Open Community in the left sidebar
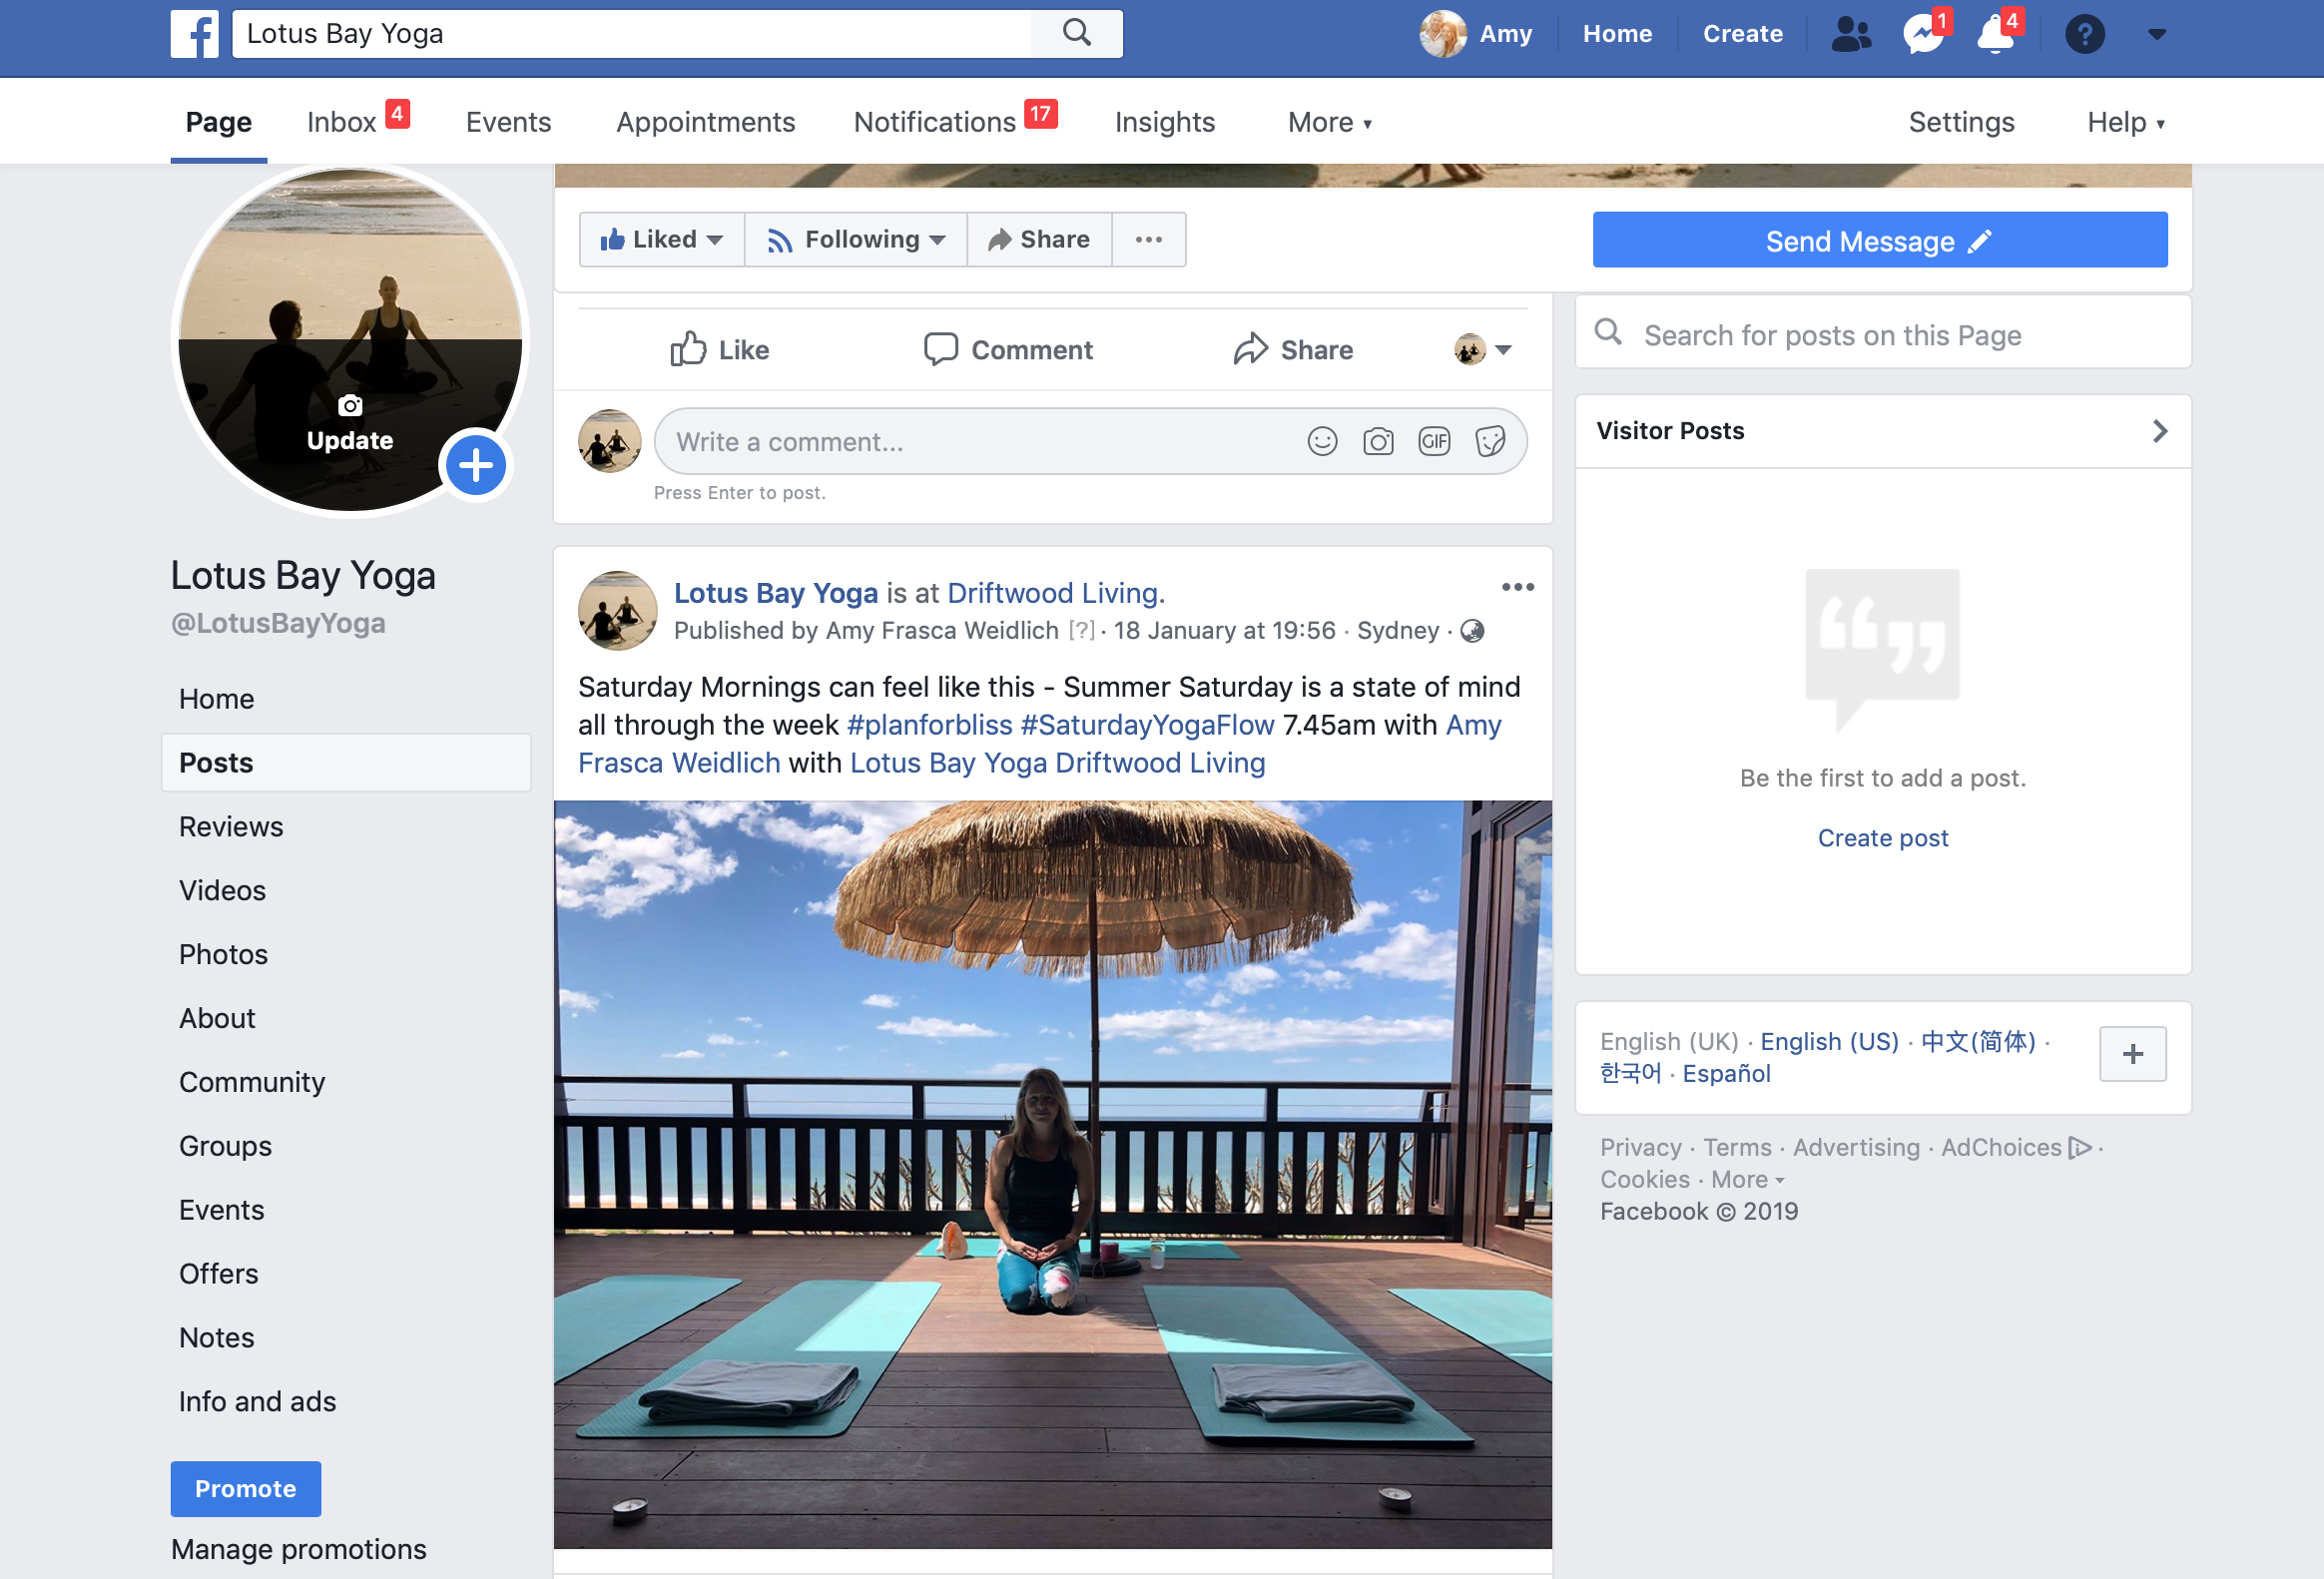2324x1579 pixels. pos(252,1082)
